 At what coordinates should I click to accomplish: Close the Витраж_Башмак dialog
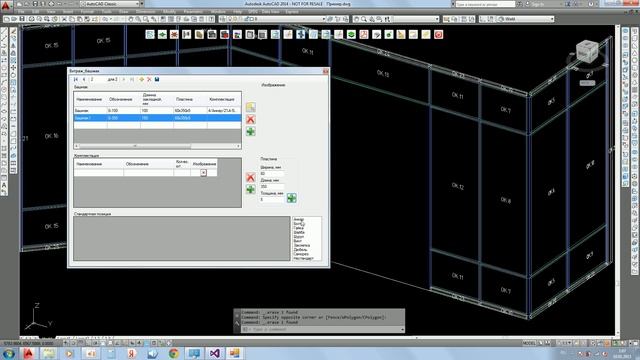325,71
